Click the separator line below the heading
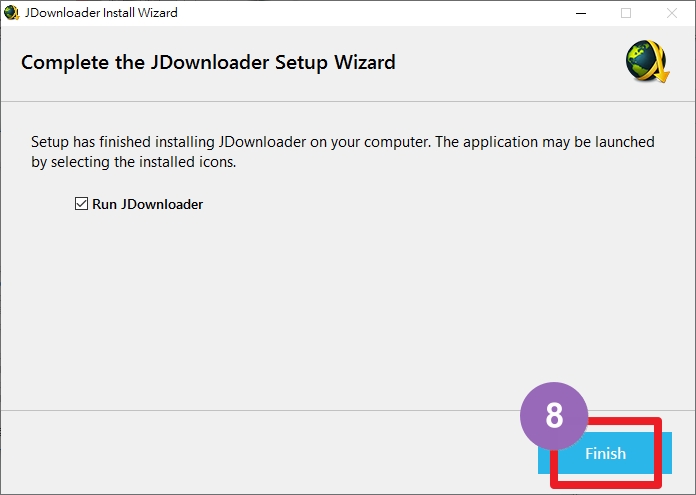 coord(348,101)
